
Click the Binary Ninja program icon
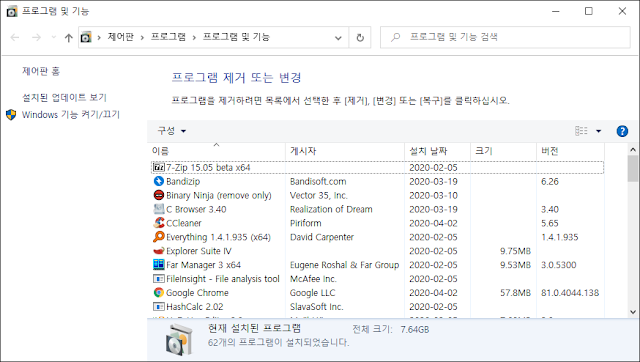158,195
